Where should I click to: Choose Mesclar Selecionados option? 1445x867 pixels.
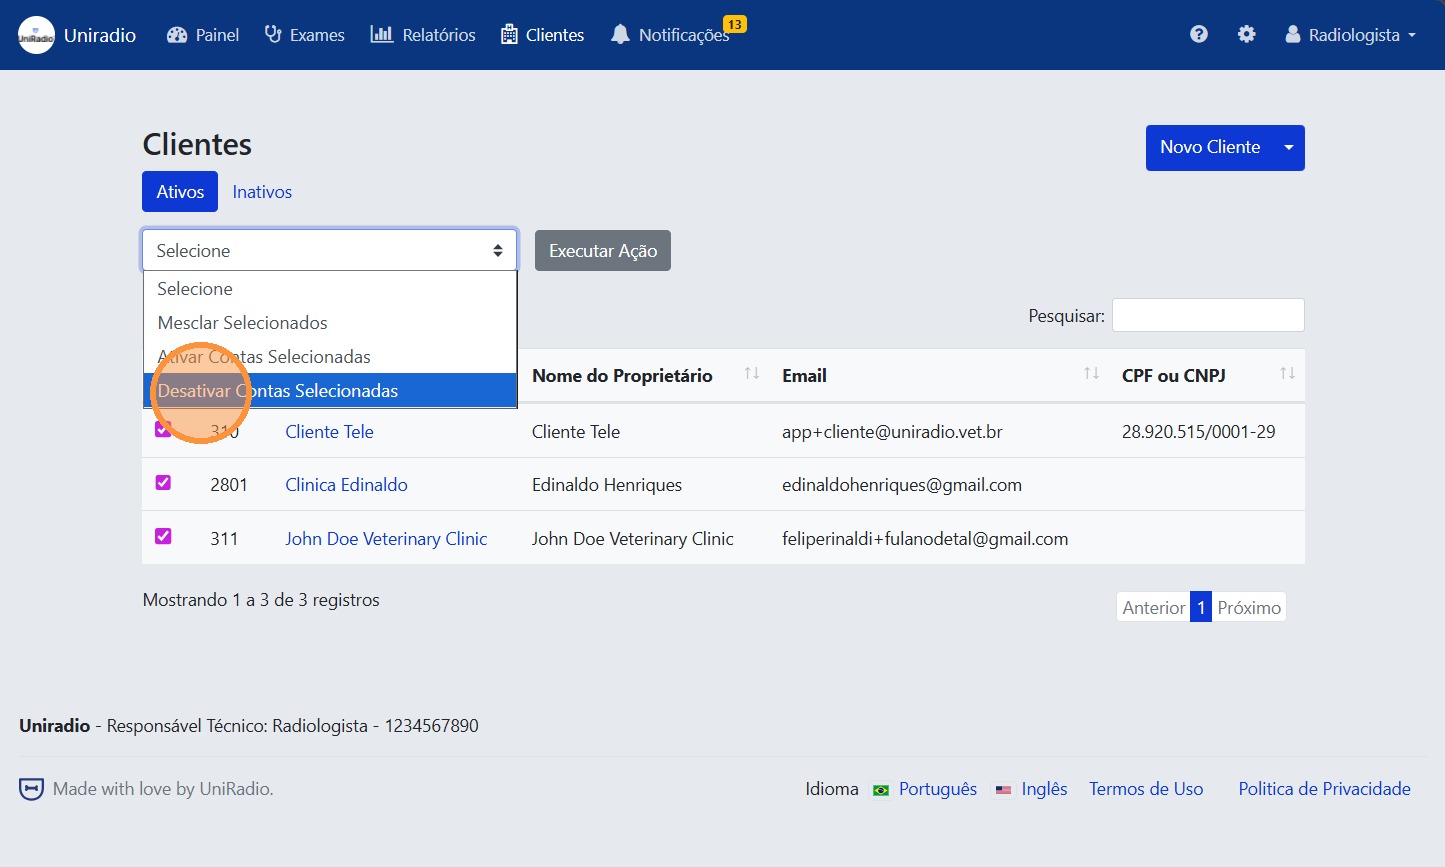pos(243,323)
